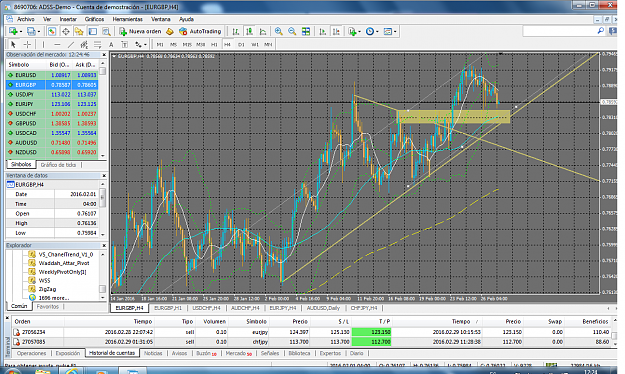Select the vertical line drawing tool

point(43,44)
